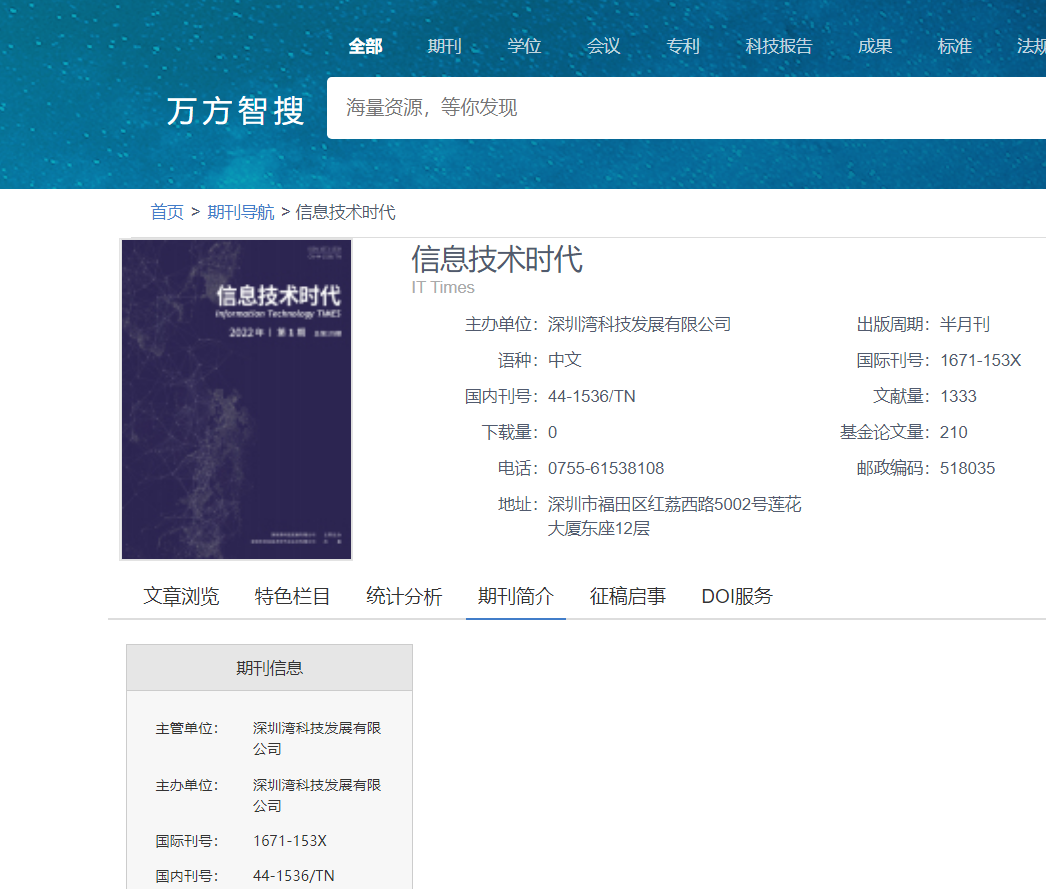The width and height of the screenshot is (1046, 889).
Task: Choose the 专利 search category
Action: pos(683,46)
